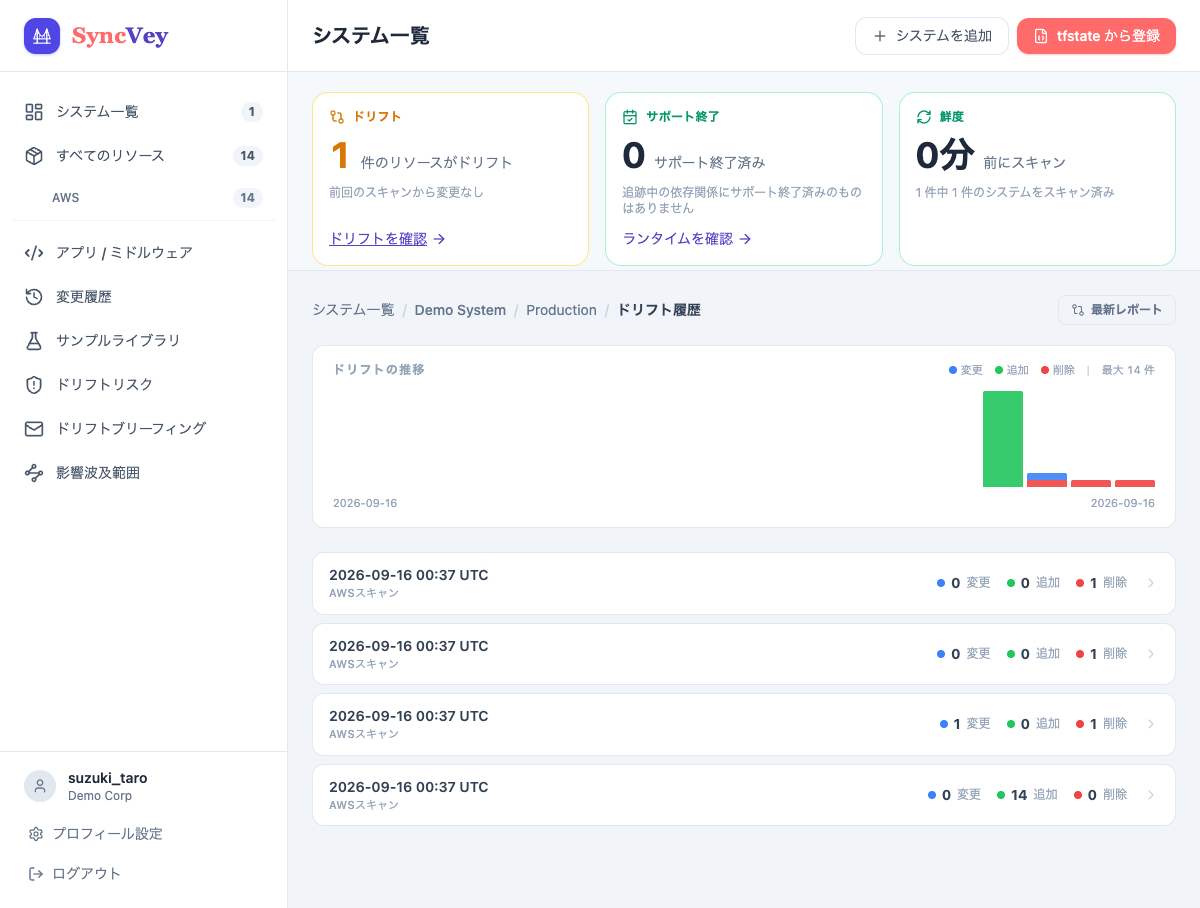Click the 0分 freshness value
The height and width of the screenshot is (908, 1200).
coord(945,155)
